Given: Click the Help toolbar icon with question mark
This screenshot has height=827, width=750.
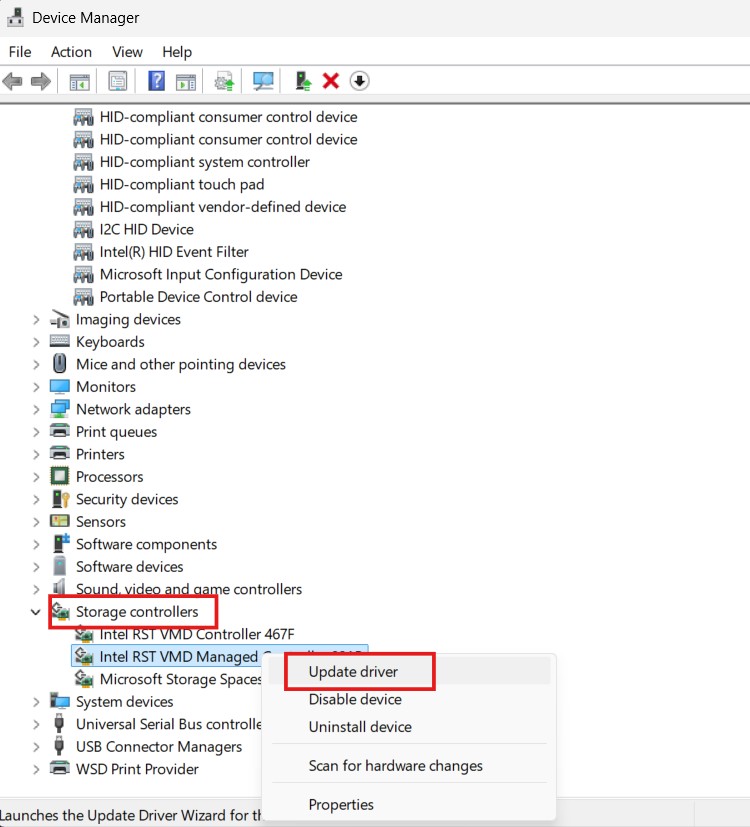Looking at the screenshot, I should (157, 81).
